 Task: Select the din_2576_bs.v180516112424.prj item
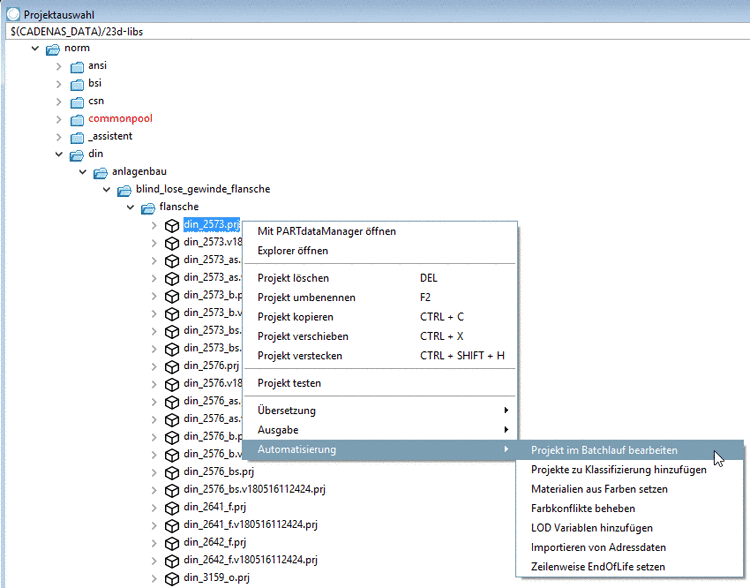(254, 489)
